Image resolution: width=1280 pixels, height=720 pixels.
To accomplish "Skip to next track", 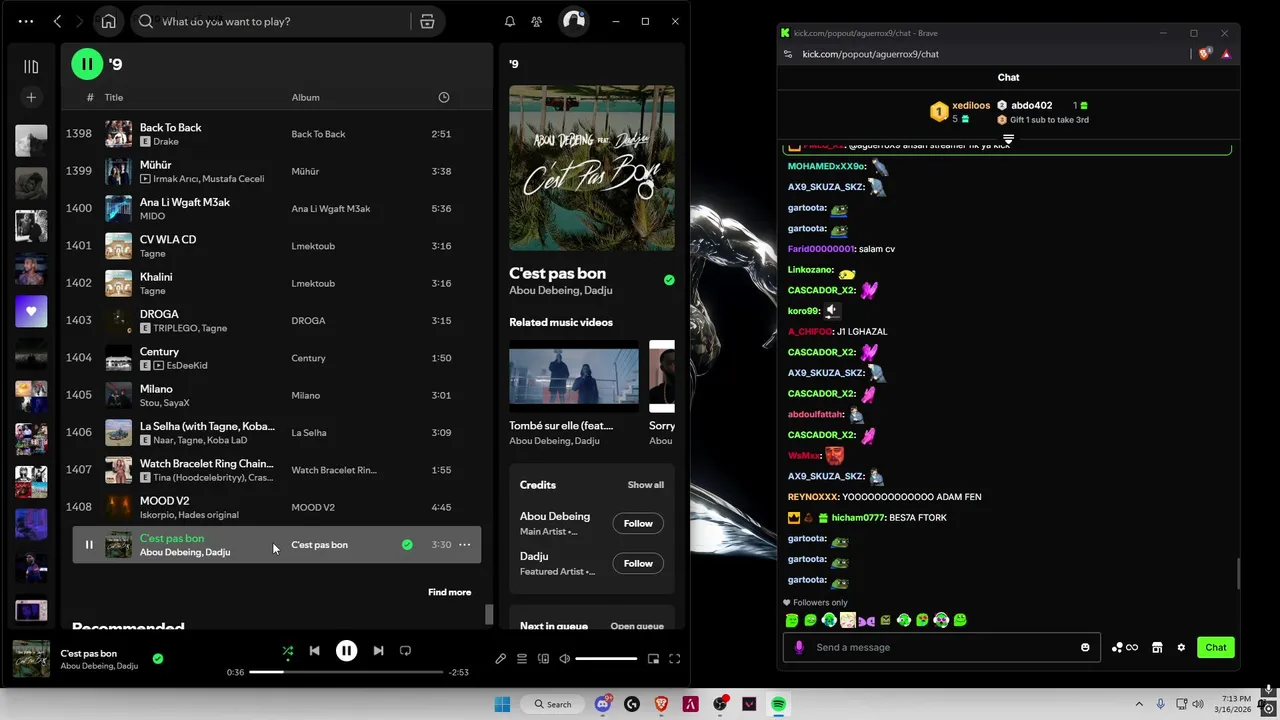I will 378,651.
